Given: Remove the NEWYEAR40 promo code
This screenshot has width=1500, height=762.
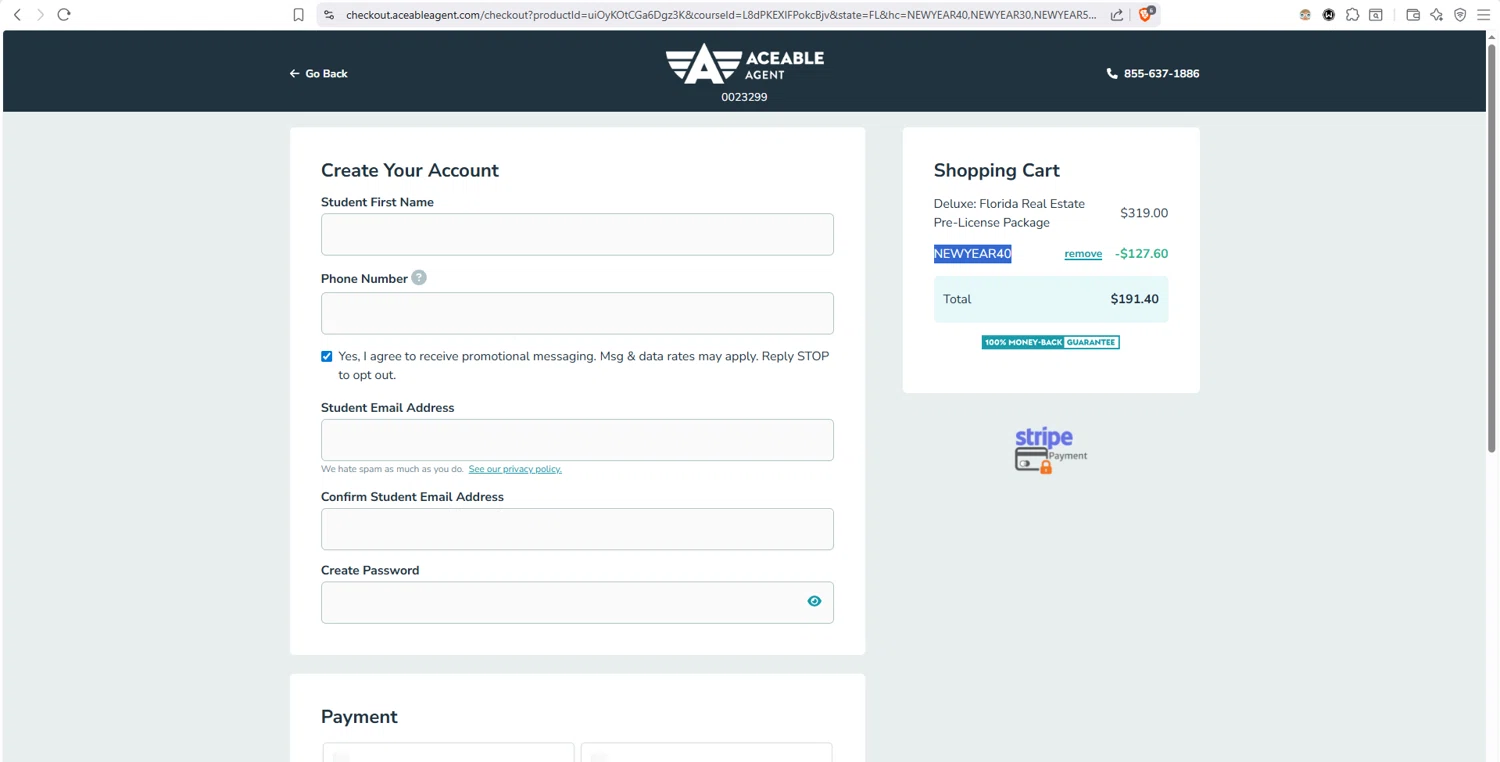Looking at the screenshot, I should (x=1083, y=254).
